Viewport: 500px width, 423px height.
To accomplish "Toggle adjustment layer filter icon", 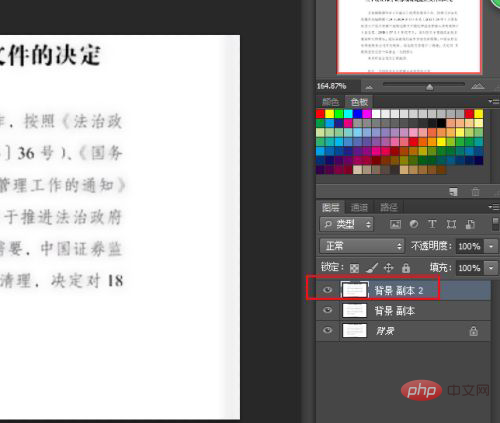I will coord(414,224).
